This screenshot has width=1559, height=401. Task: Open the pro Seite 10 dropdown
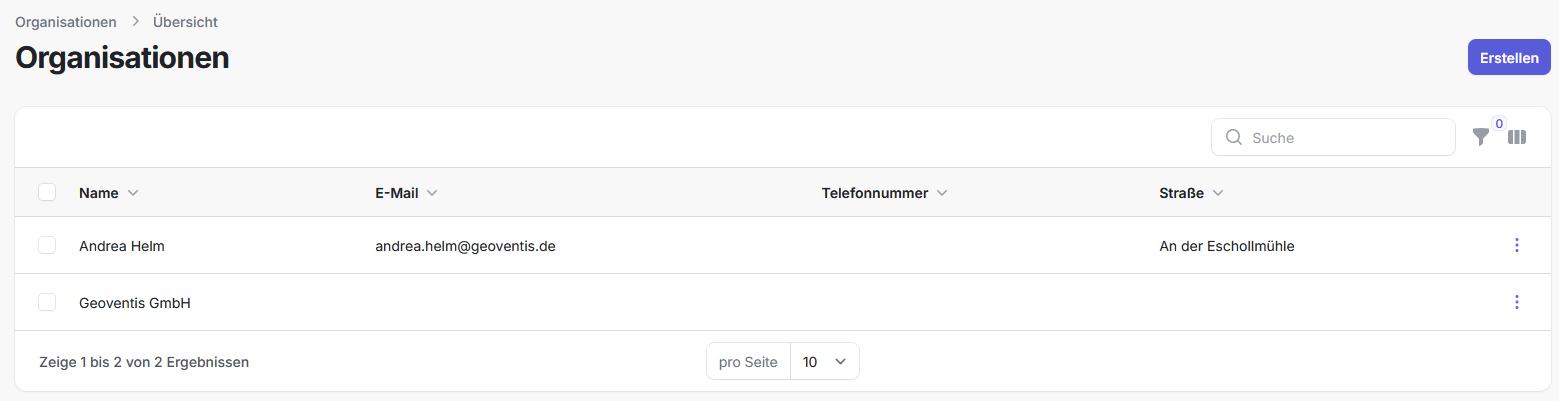tap(824, 362)
